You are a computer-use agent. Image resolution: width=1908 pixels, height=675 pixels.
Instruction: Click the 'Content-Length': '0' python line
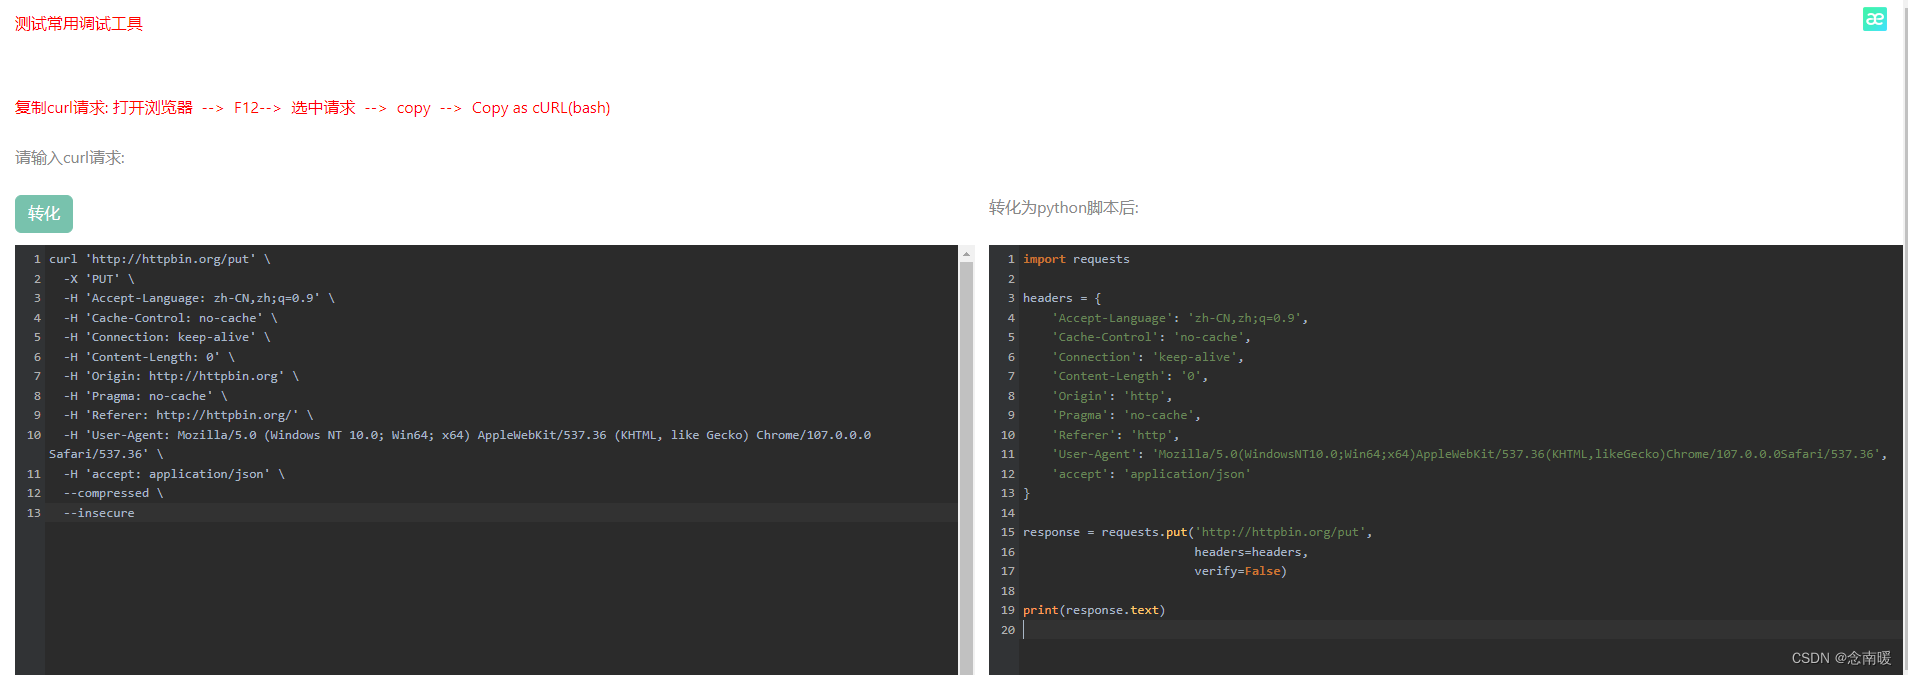pos(1130,376)
